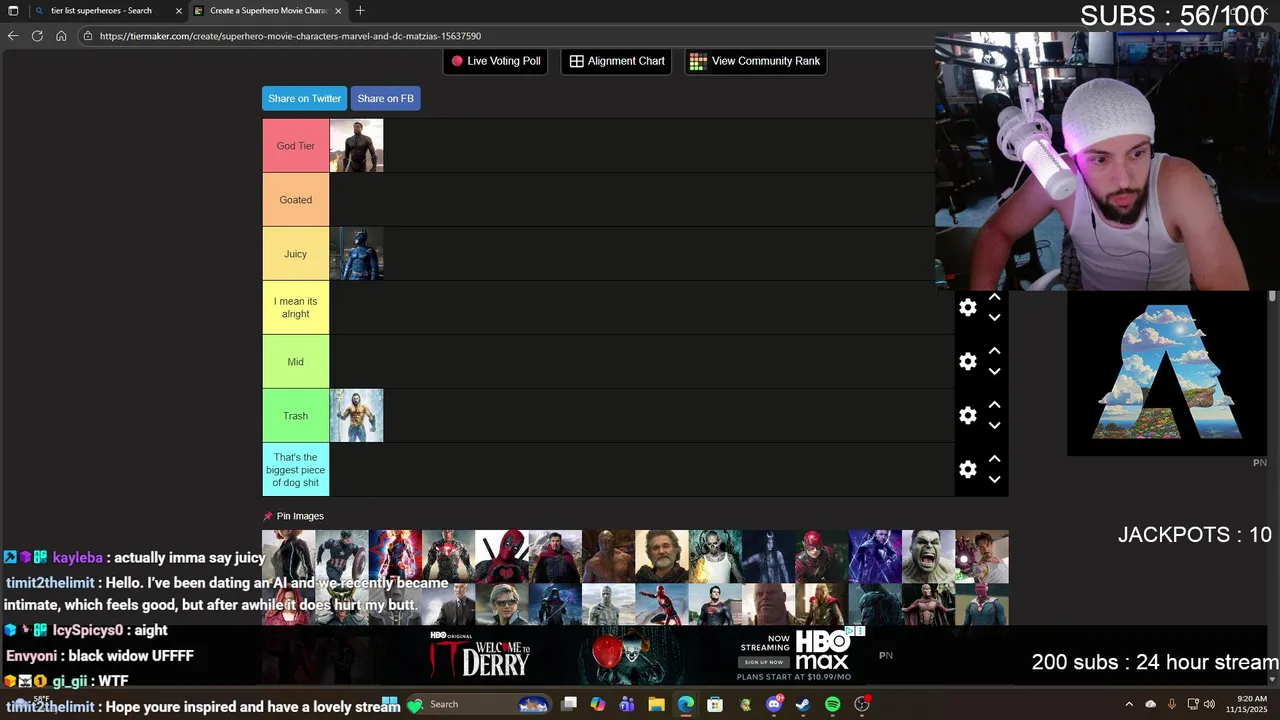Select the Juicy label cell
Screen dimensions: 1280x720
(296, 254)
